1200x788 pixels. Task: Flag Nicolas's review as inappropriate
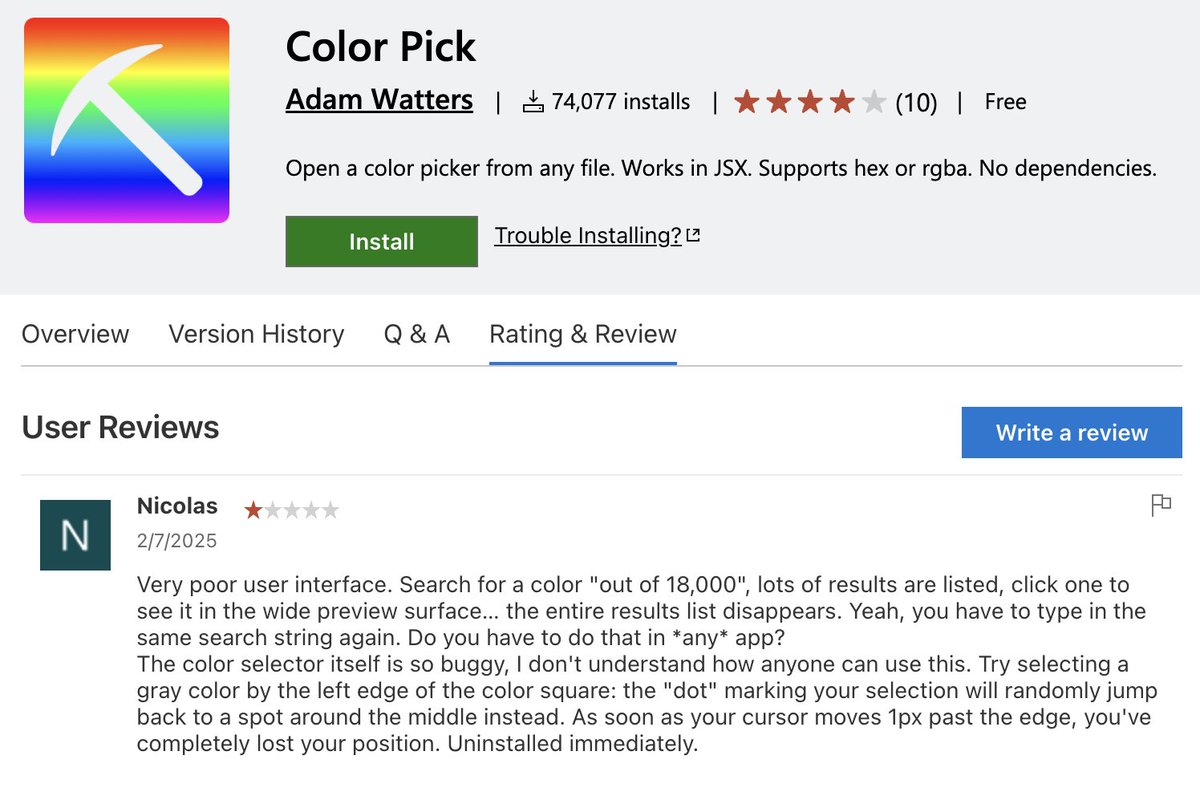1161,505
